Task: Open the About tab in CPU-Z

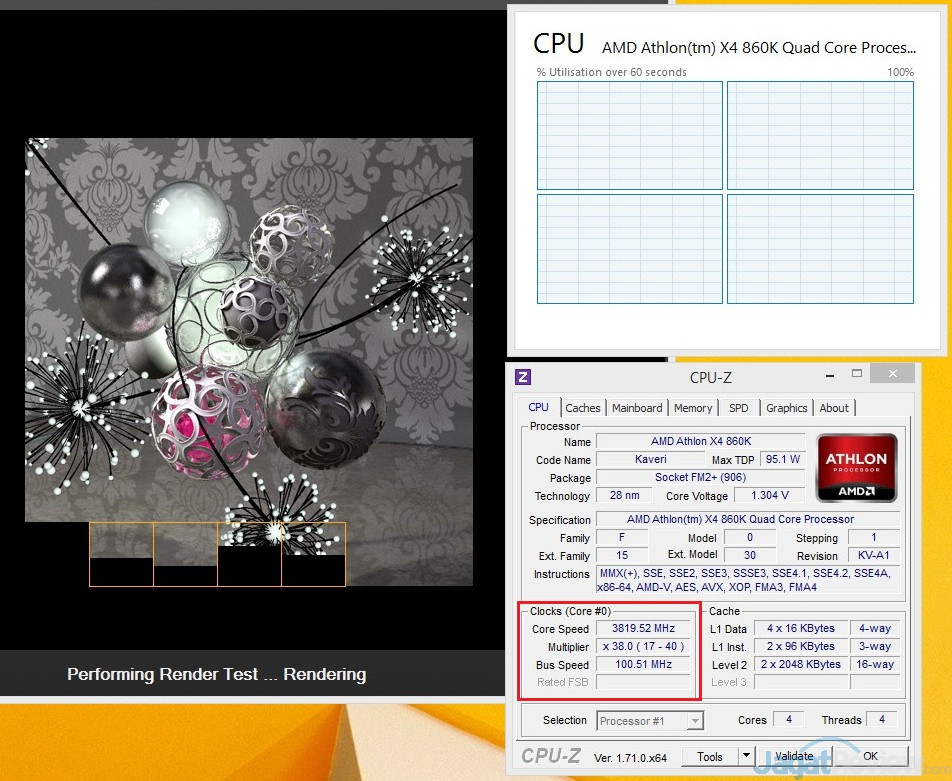Action: pos(834,408)
